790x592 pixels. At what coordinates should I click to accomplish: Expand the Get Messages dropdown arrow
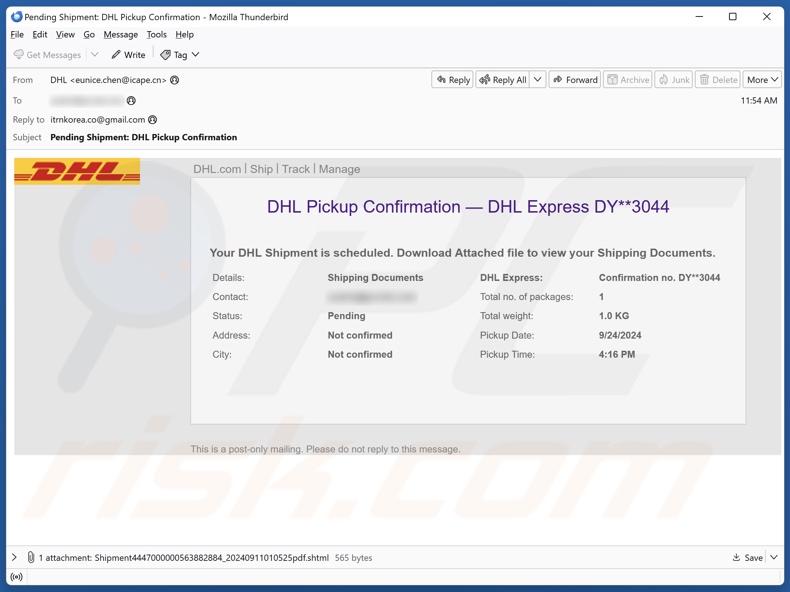point(95,54)
